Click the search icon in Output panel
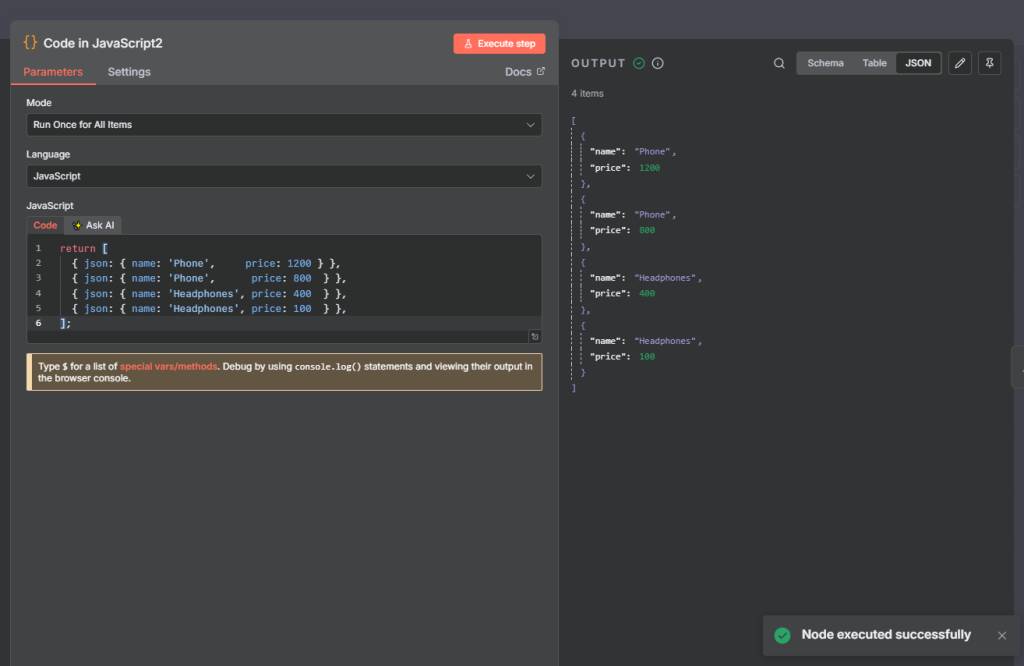This screenshot has height=666, width=1024. 779,63
